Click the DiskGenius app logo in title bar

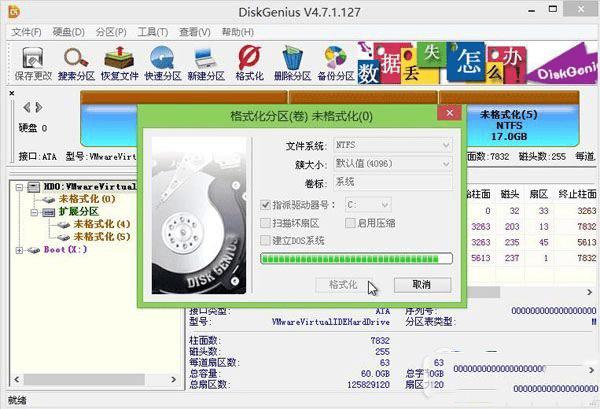14,11
